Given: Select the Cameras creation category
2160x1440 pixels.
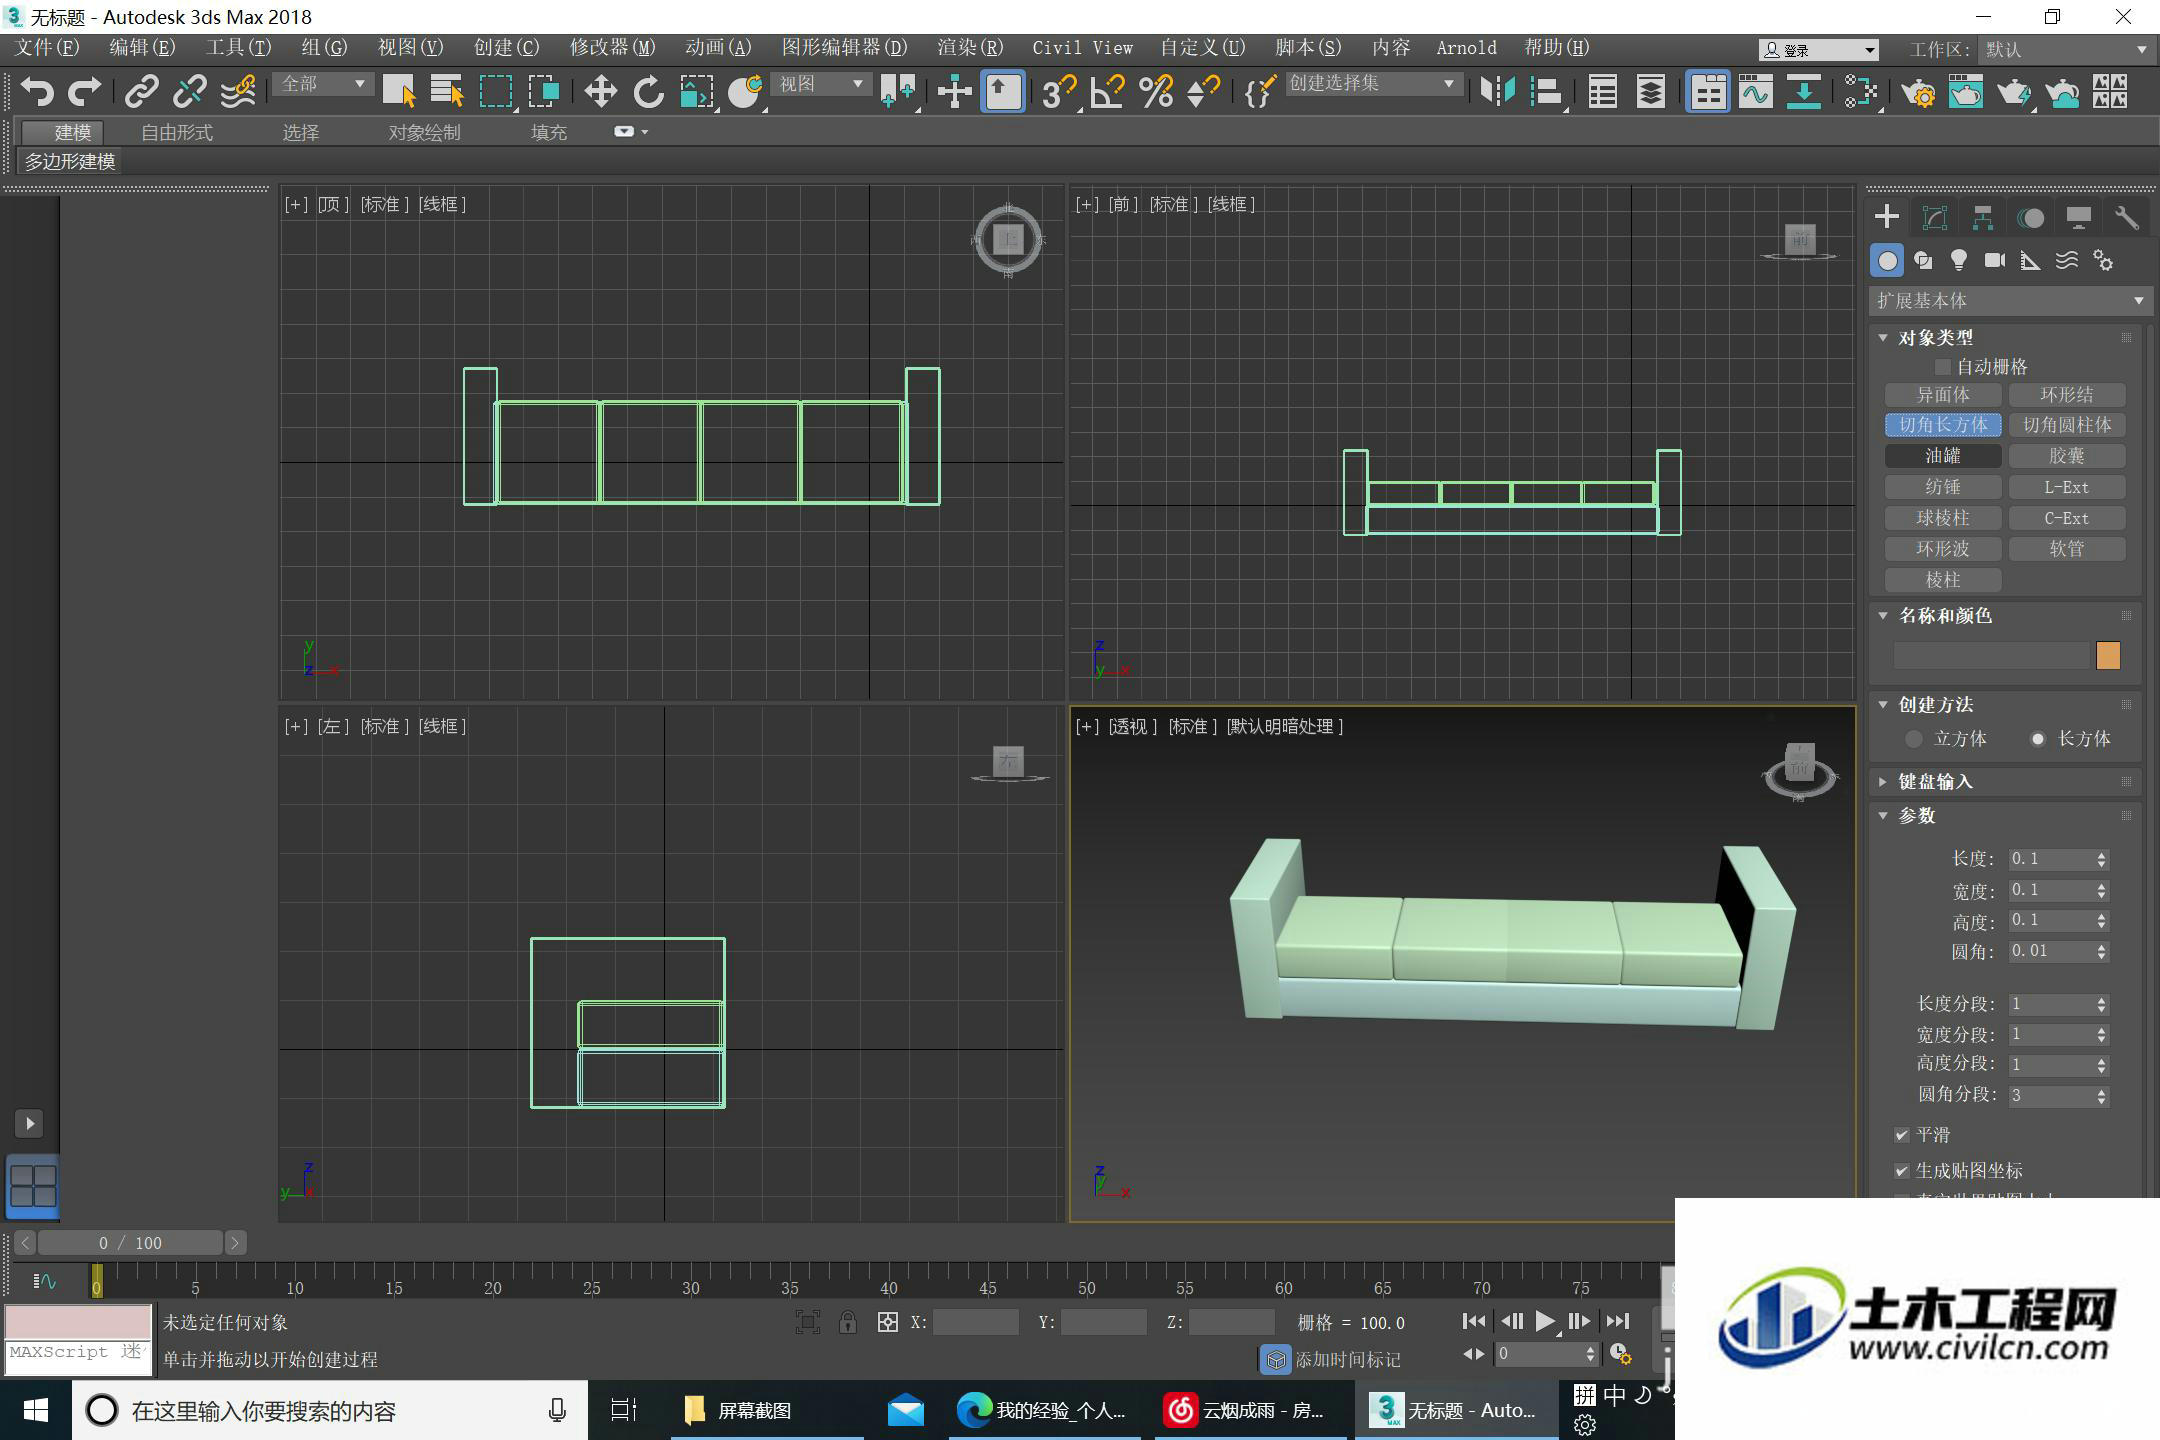Looking at the screenshot, I should 1995,261.
